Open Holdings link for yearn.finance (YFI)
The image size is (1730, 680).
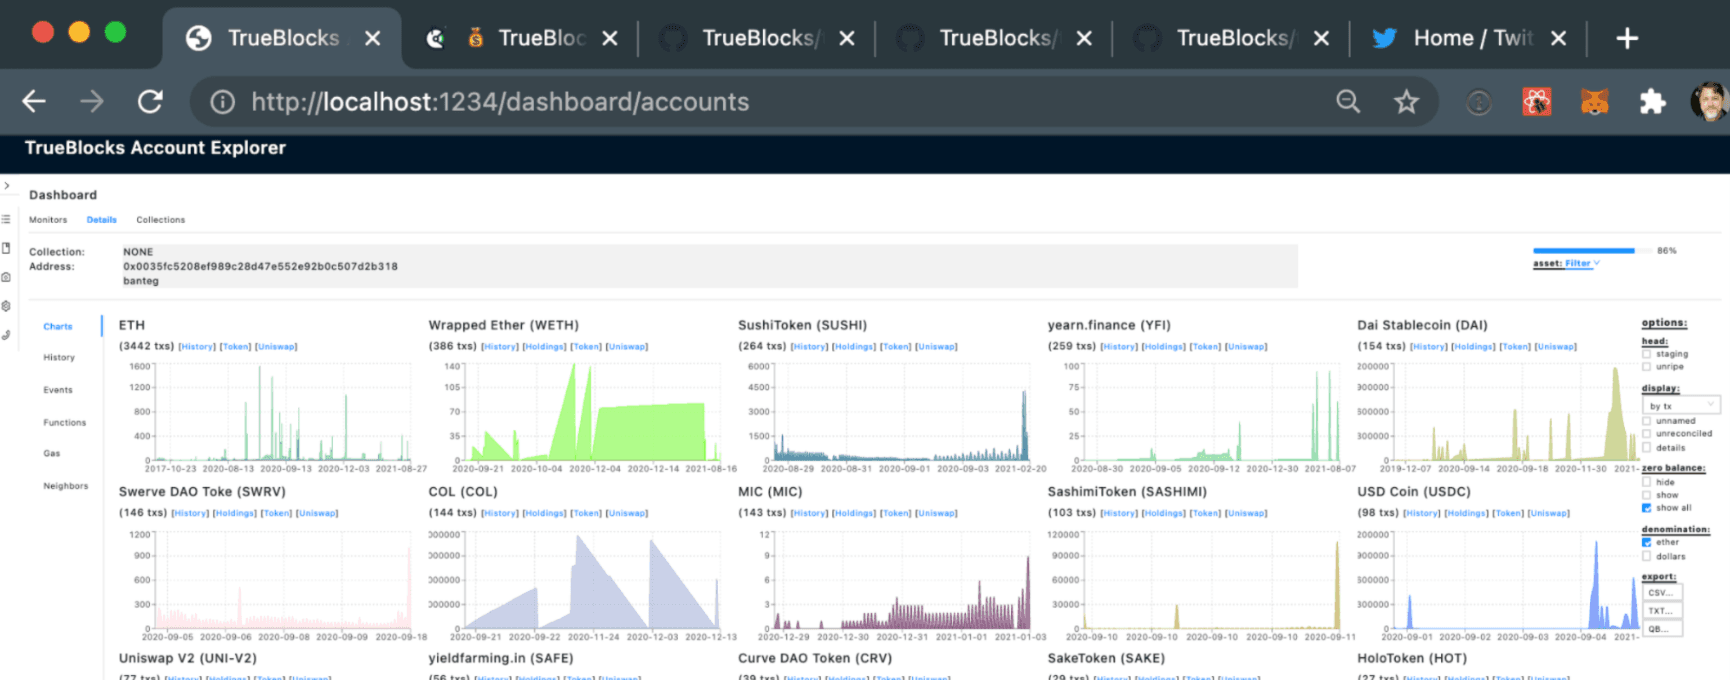pos(1163,347)
